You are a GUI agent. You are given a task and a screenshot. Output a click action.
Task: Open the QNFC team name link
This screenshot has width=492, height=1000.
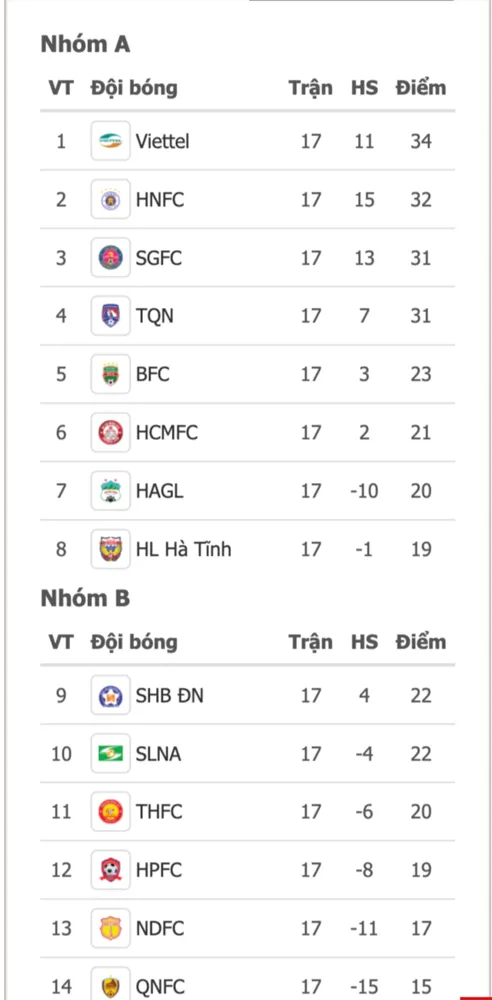pos(160,986)
